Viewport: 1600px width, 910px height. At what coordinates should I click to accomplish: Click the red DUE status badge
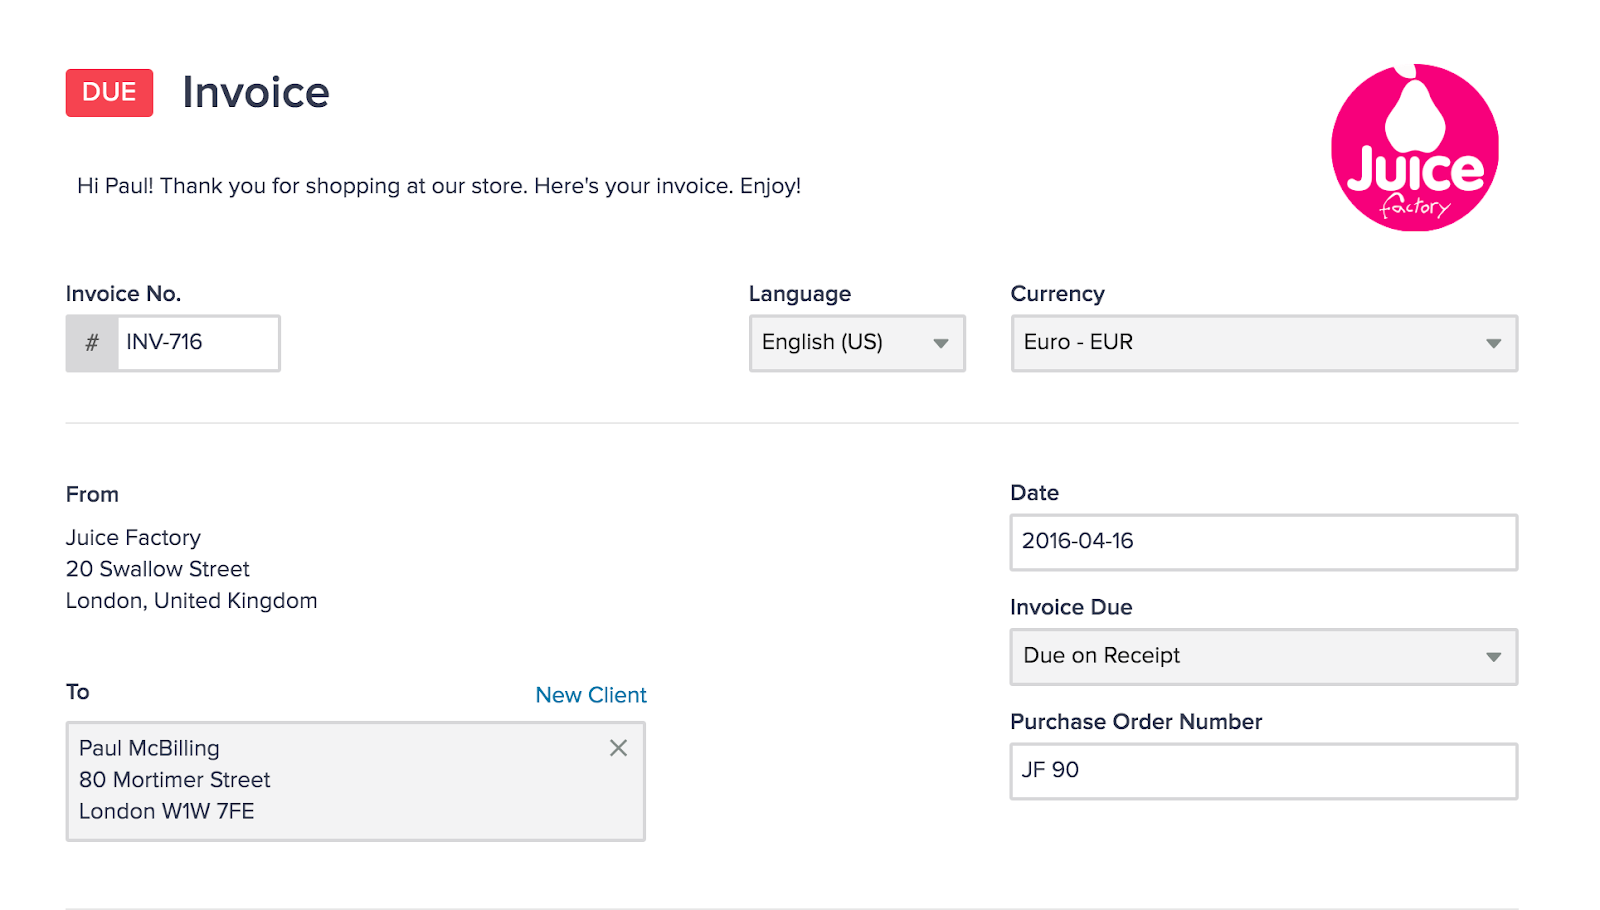[109, 93]
